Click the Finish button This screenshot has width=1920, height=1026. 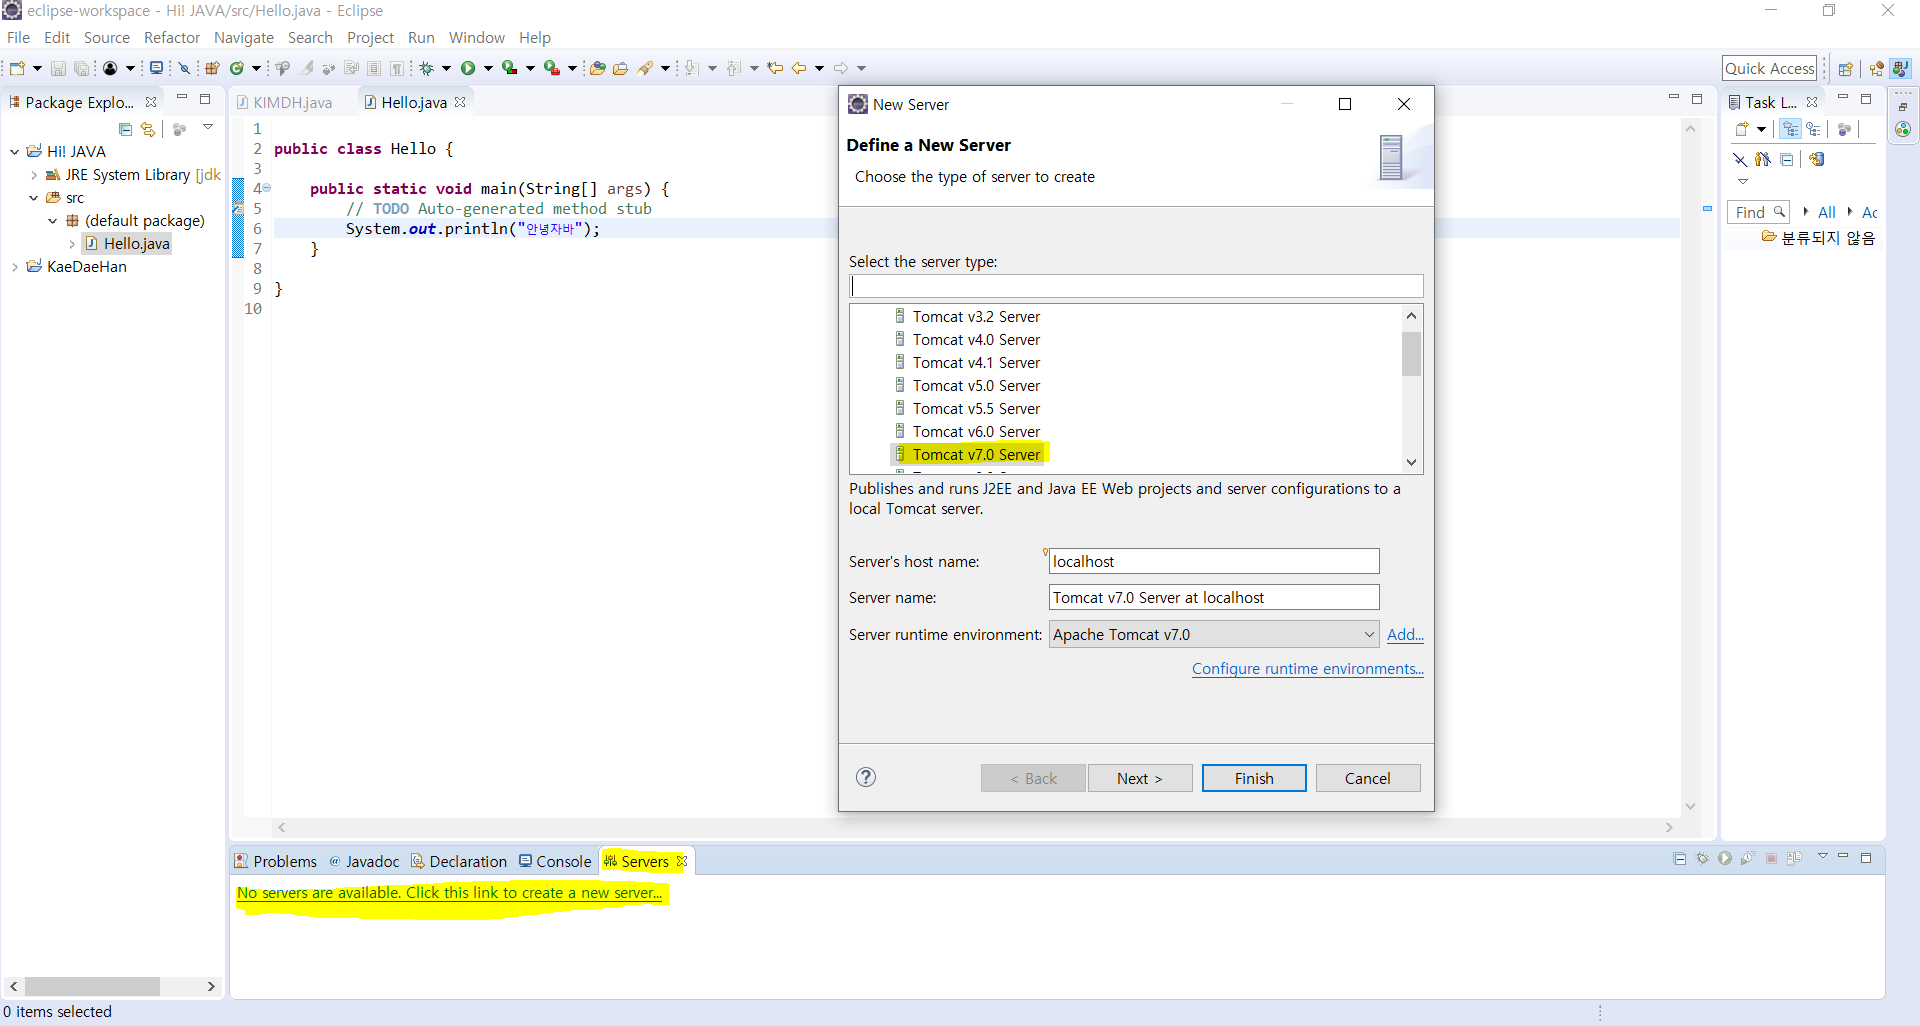(x=1254, y=778)
